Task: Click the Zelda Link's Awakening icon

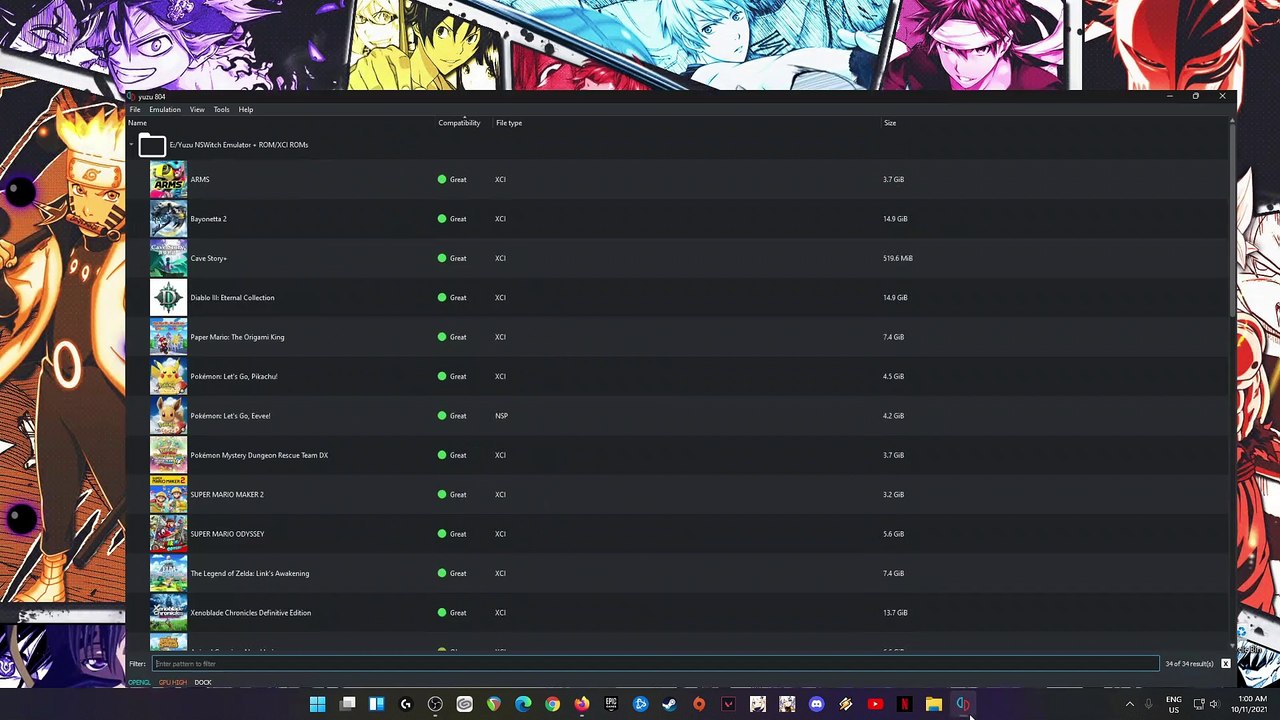Action: (x=168, y=573)
